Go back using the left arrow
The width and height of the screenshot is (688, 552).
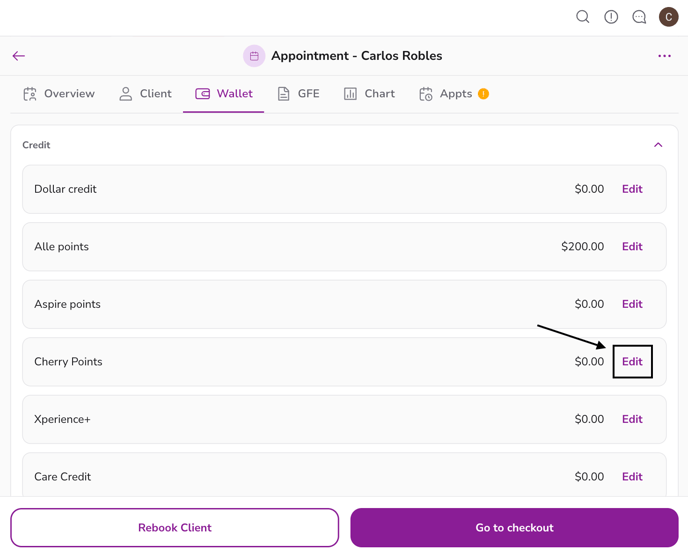pos(19,56)
